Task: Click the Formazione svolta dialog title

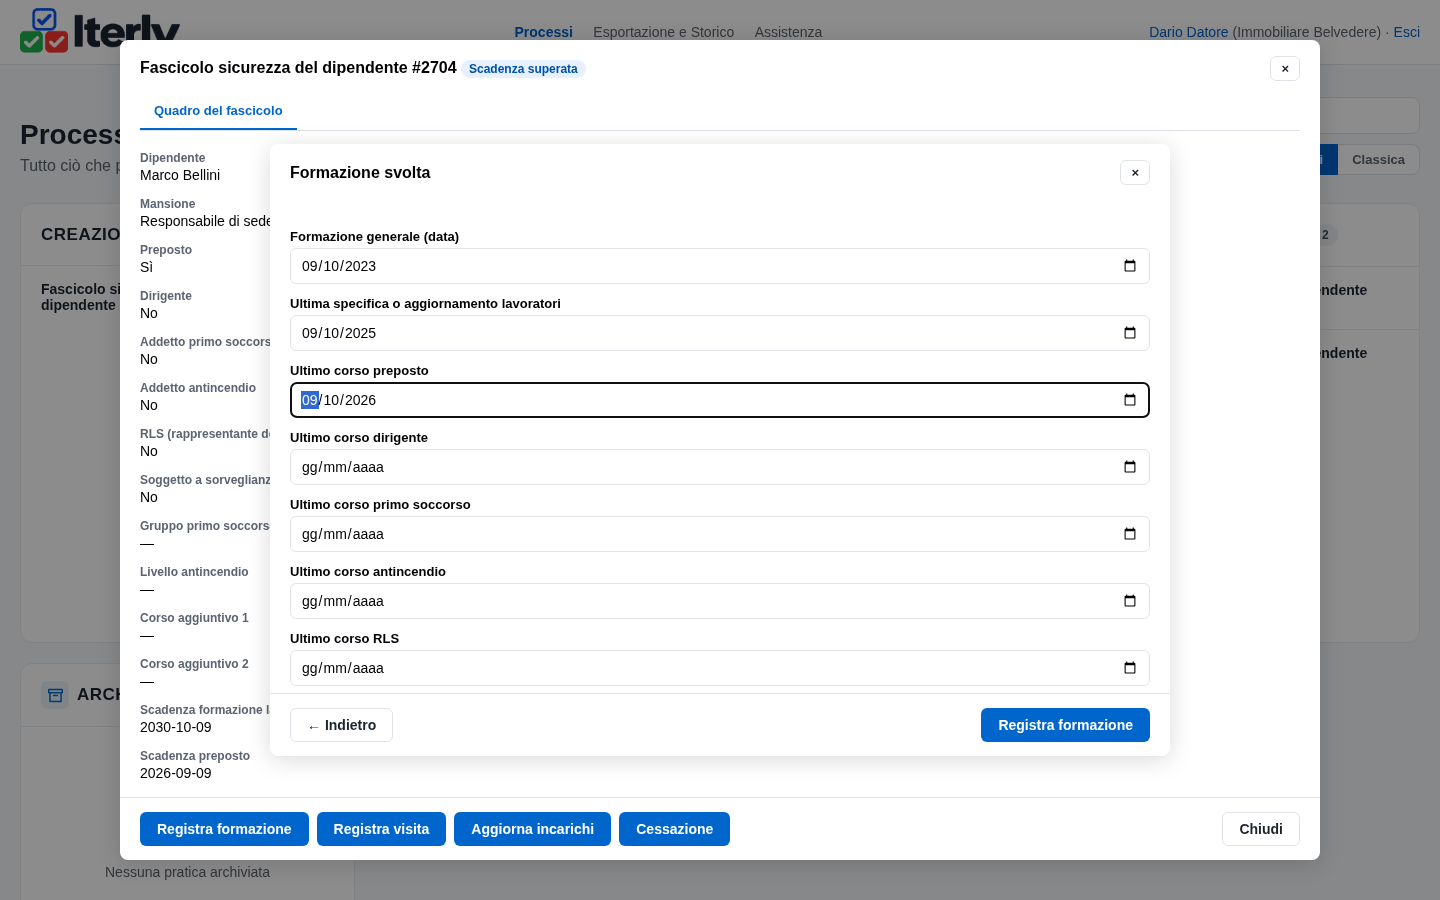Action: pyautogui.click(x=360, y=173)
